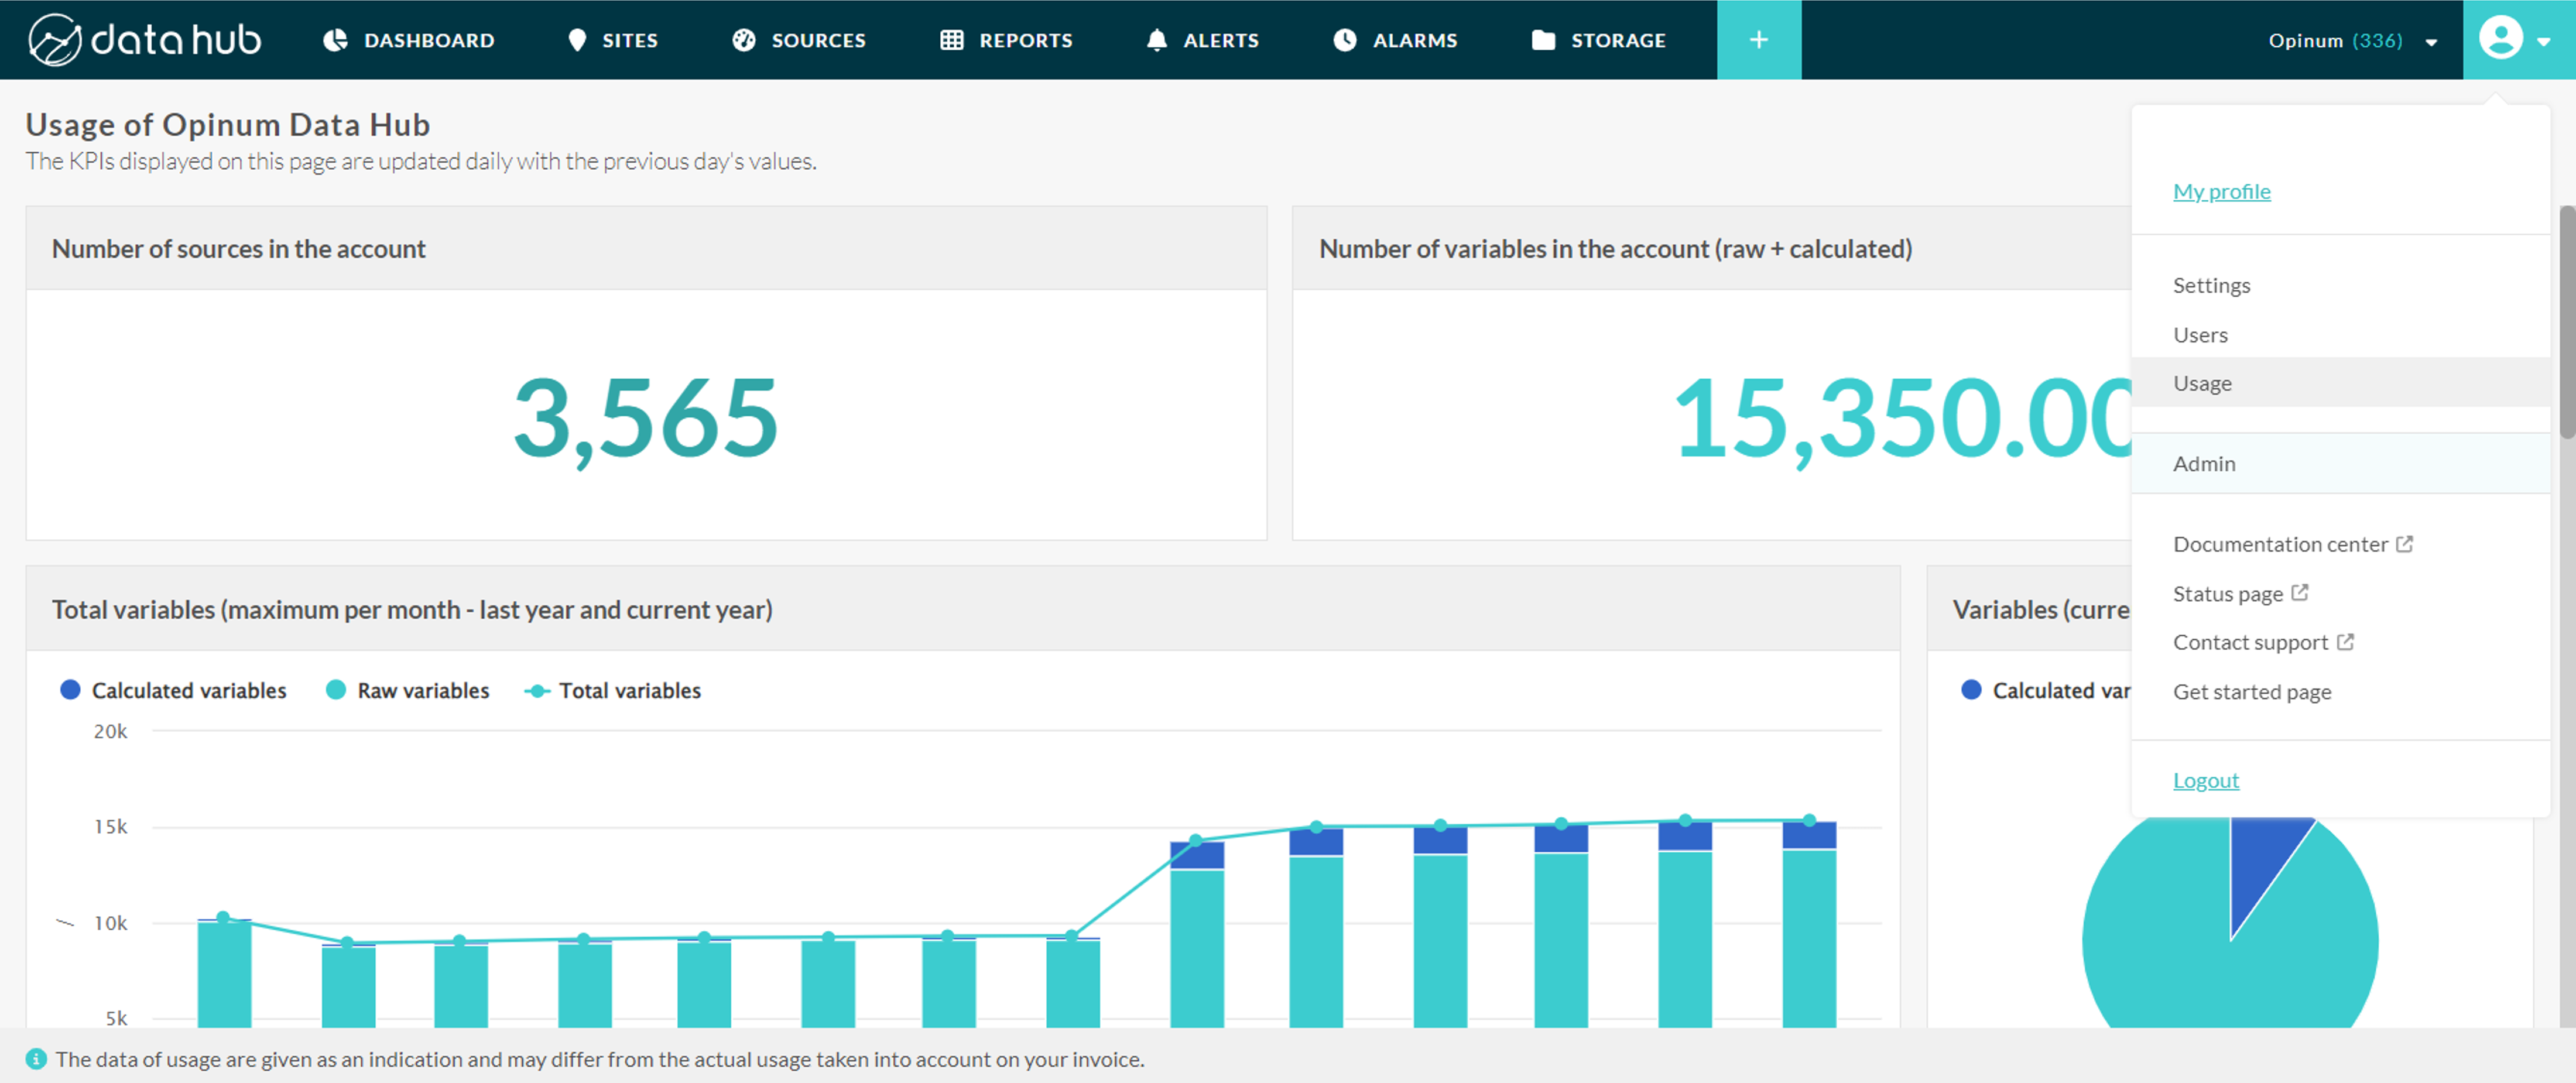The height and width of the screenshot is (1083, 2576).
Task: Click the info icon in footer notice
Action: [36, 1059]
